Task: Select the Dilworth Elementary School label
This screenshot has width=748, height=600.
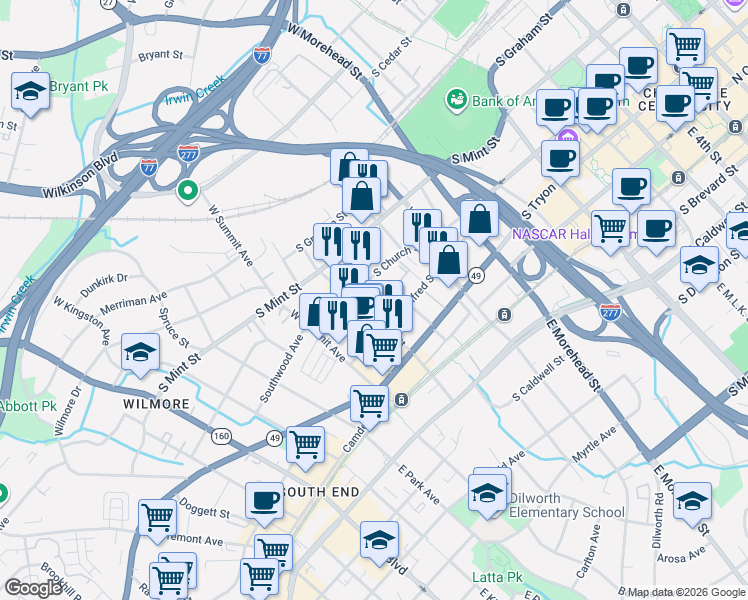Action: [567, 506]
